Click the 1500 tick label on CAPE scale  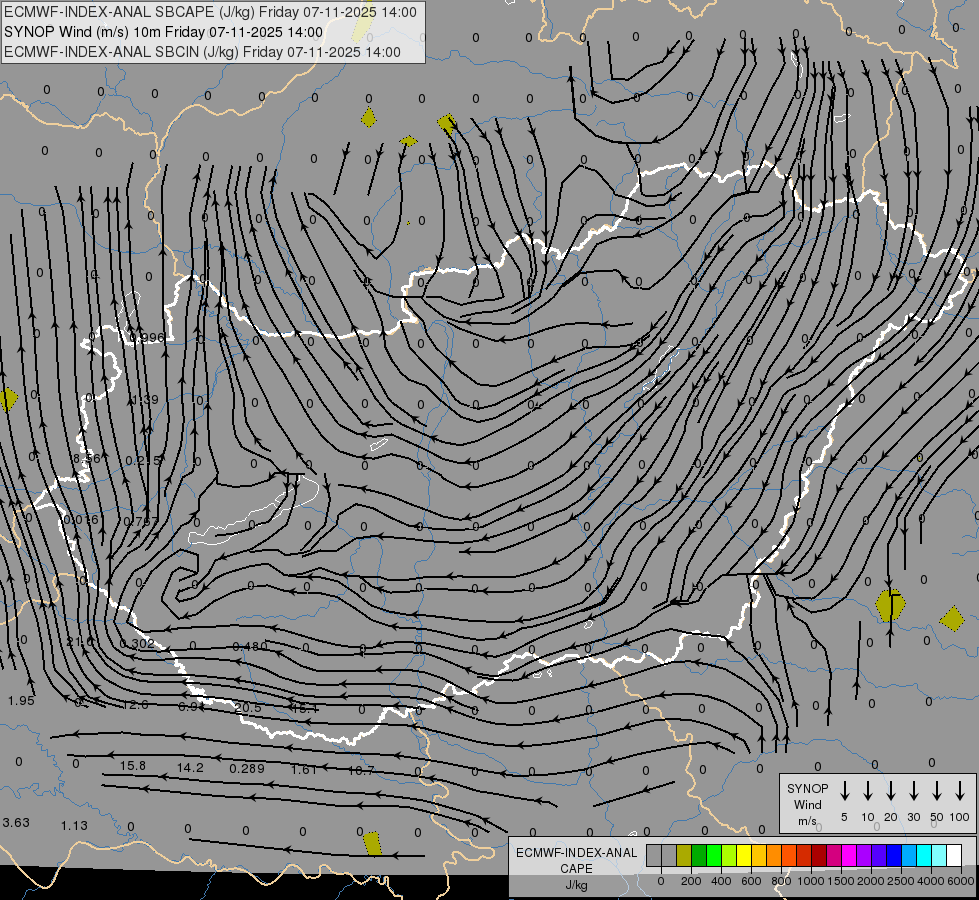840,881
